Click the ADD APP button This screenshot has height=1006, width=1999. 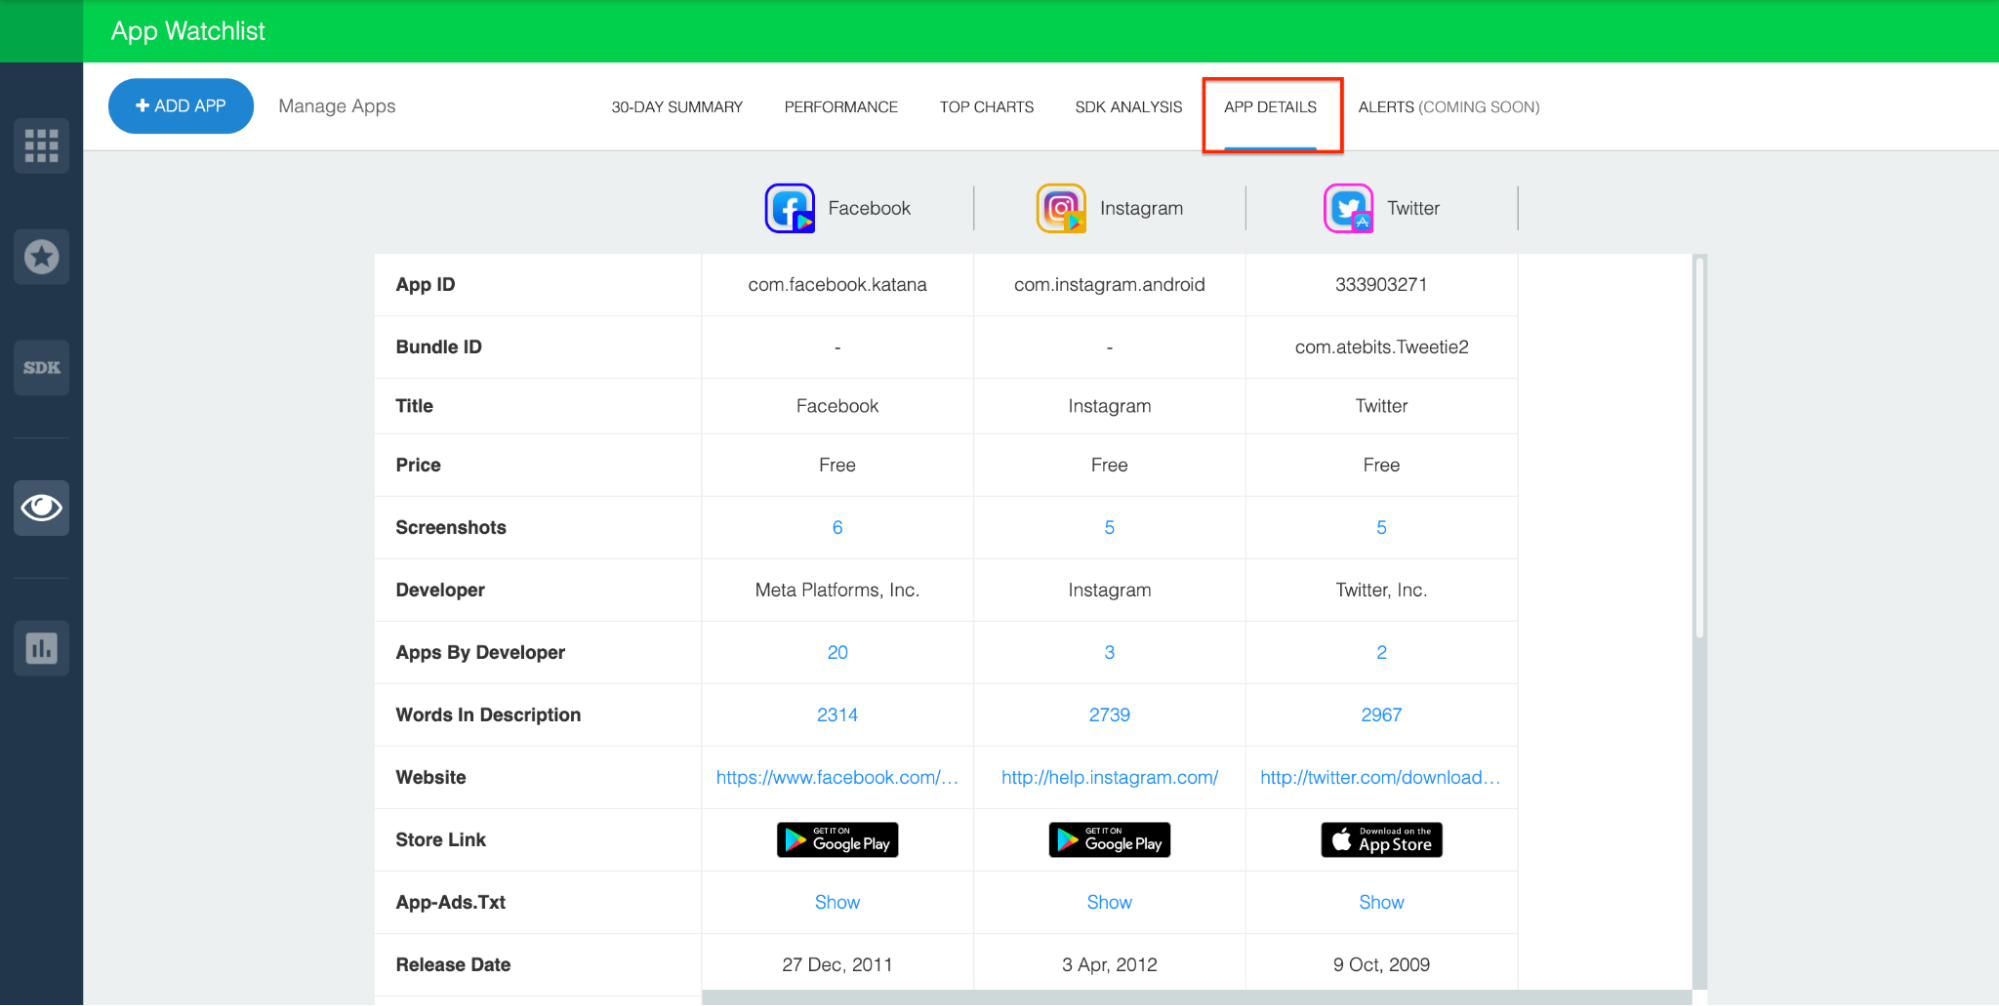pyautogui.click(x=181, y=106)
